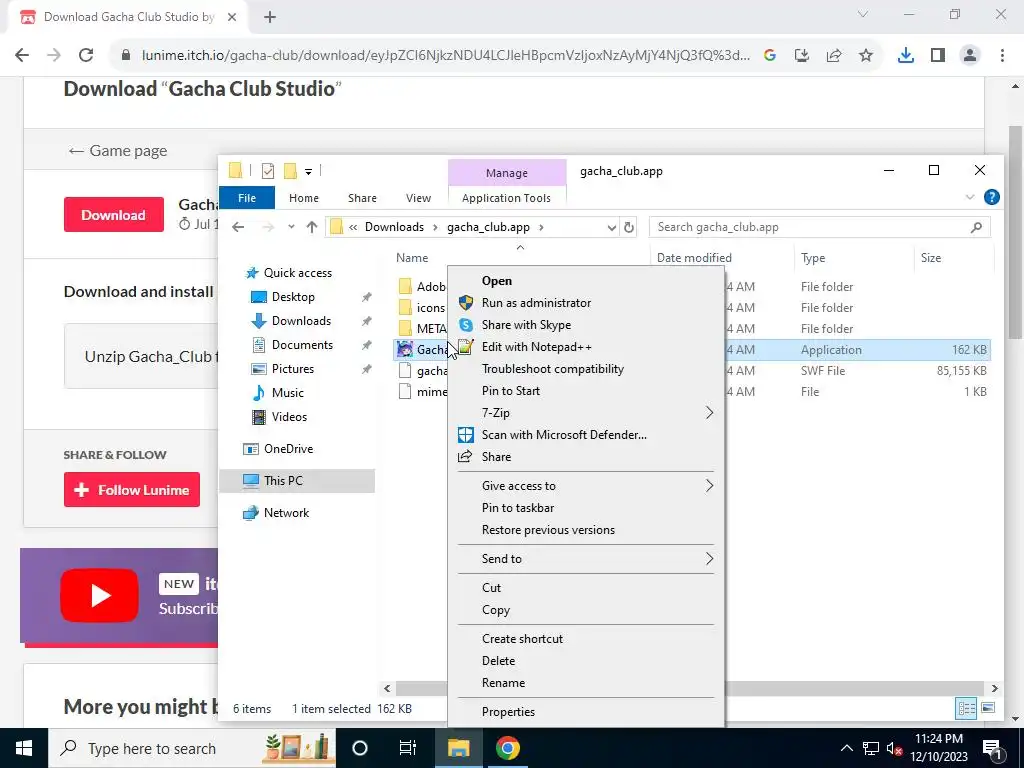Open the File ribbon tab
The width and height of the screenshot is (1024, 768).
click(247, 198)
